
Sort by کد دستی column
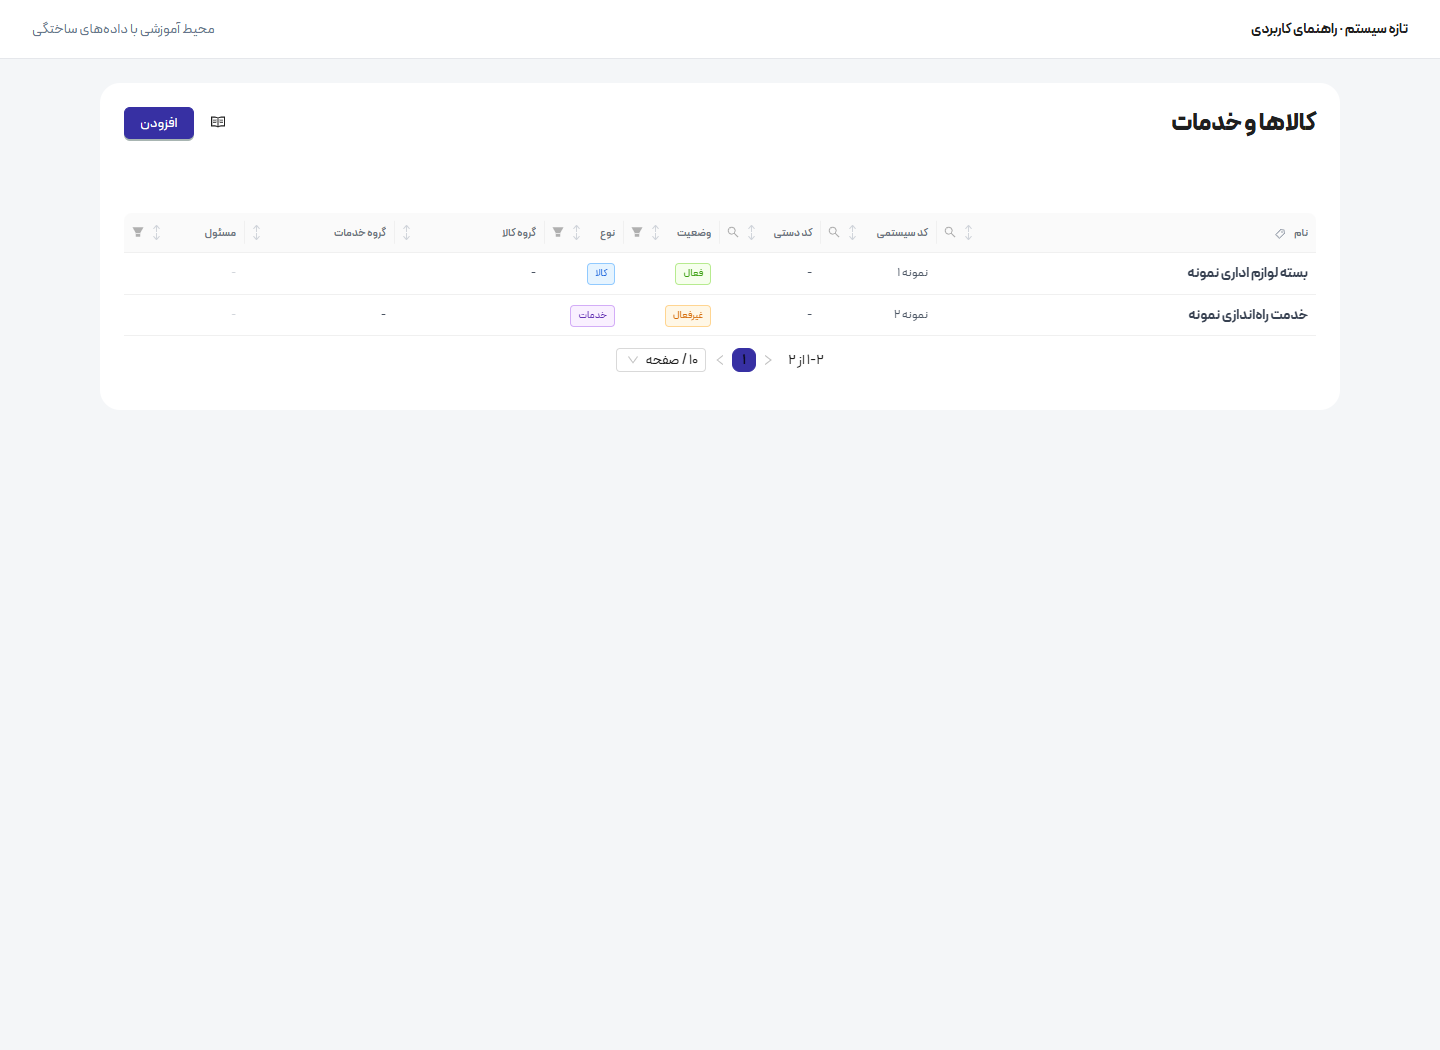751,233
